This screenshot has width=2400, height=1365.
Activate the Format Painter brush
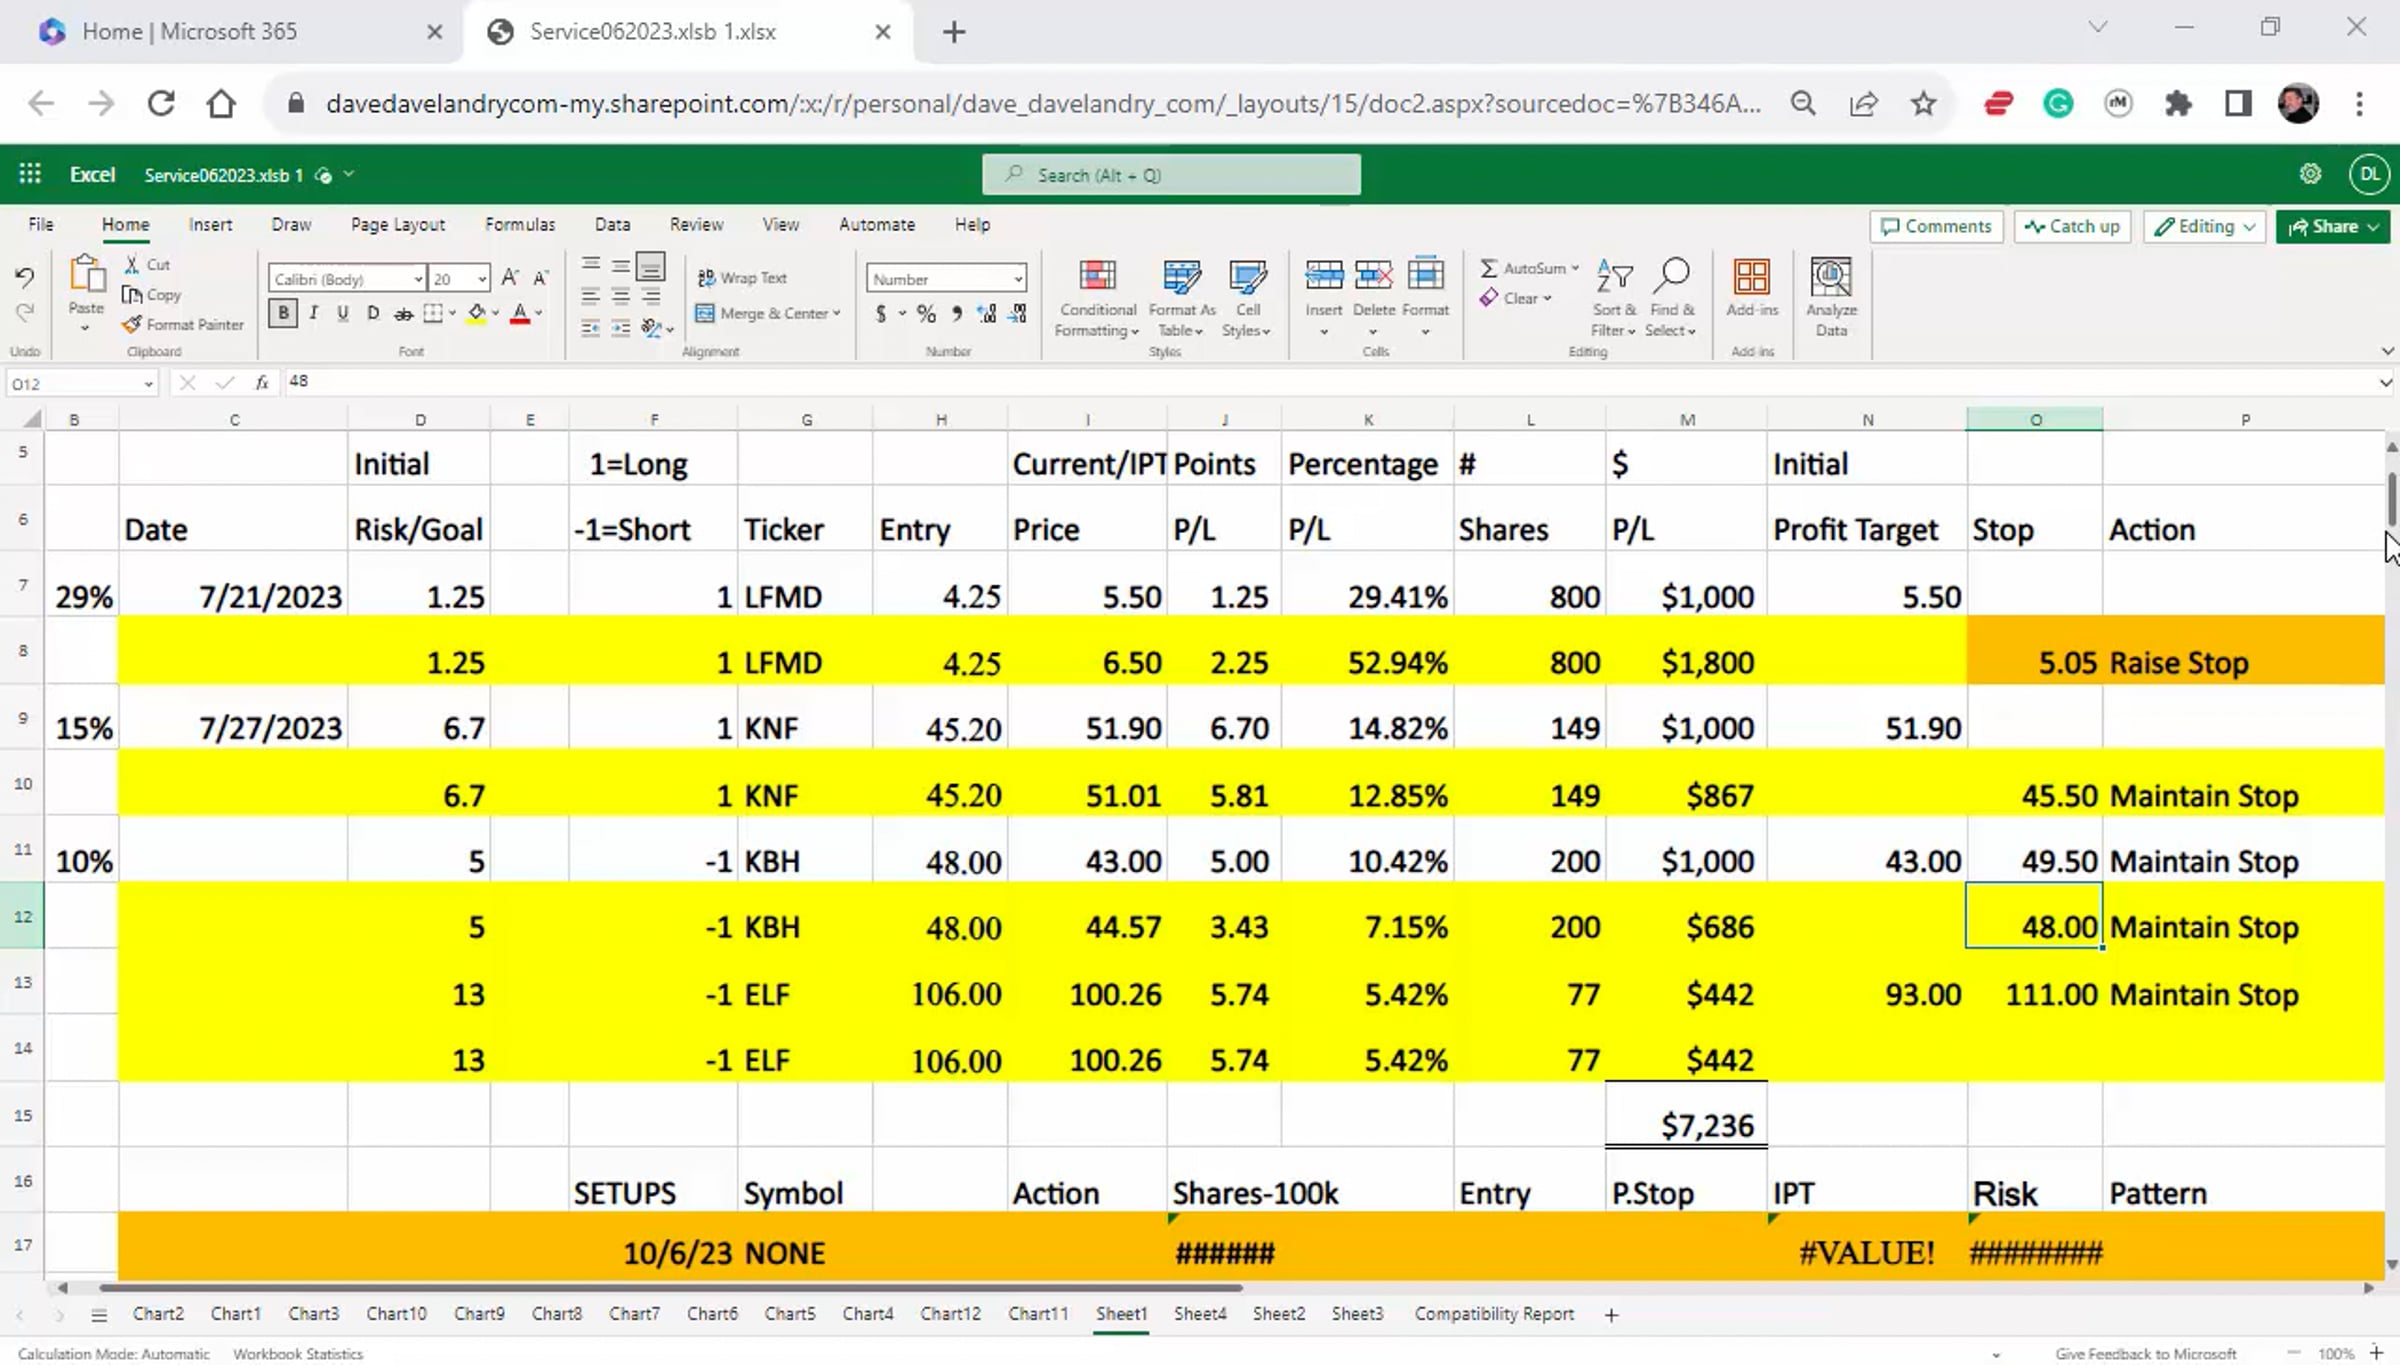tap(131, 324)
